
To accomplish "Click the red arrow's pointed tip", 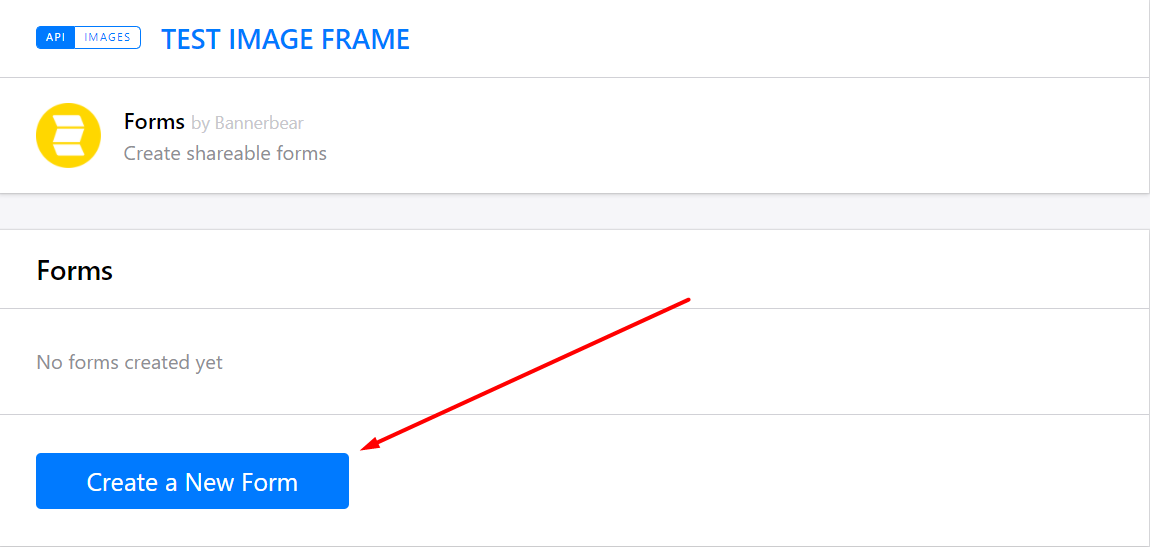I will point(363,449).
